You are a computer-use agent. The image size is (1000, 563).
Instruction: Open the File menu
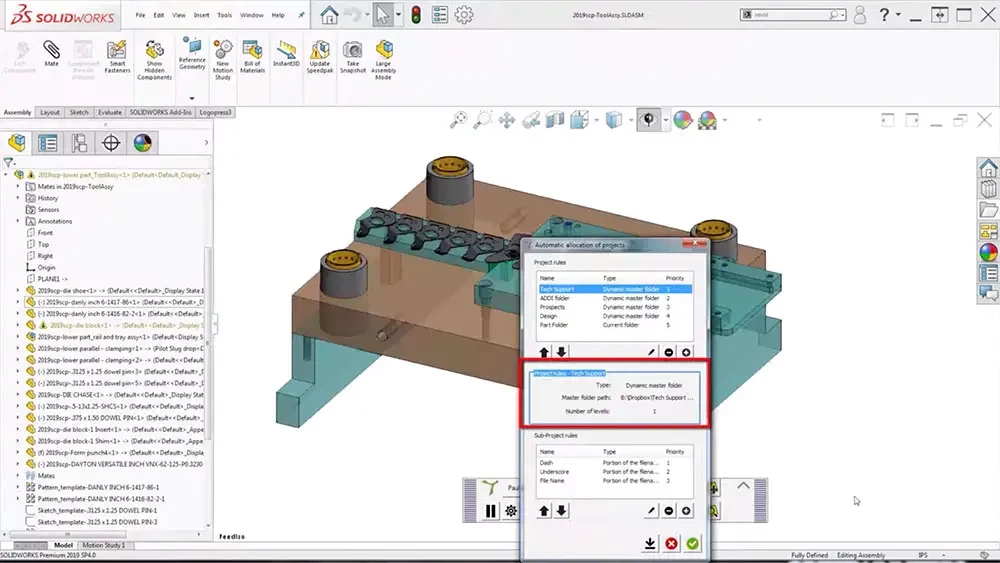tap(140, 15)
